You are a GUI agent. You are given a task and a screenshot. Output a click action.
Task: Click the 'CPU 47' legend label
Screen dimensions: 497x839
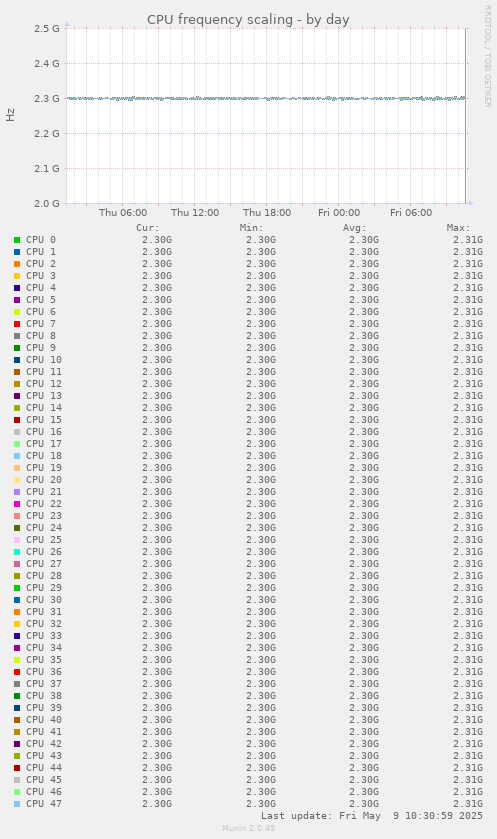point(44,804)
